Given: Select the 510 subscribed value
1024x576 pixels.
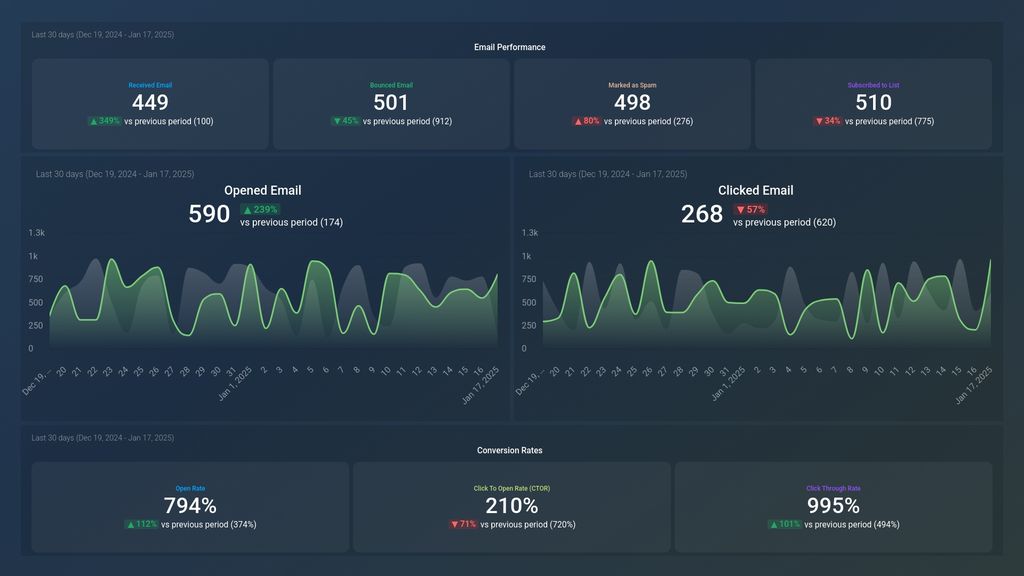Looking at the screenshot, I should (x=873, y=103).
